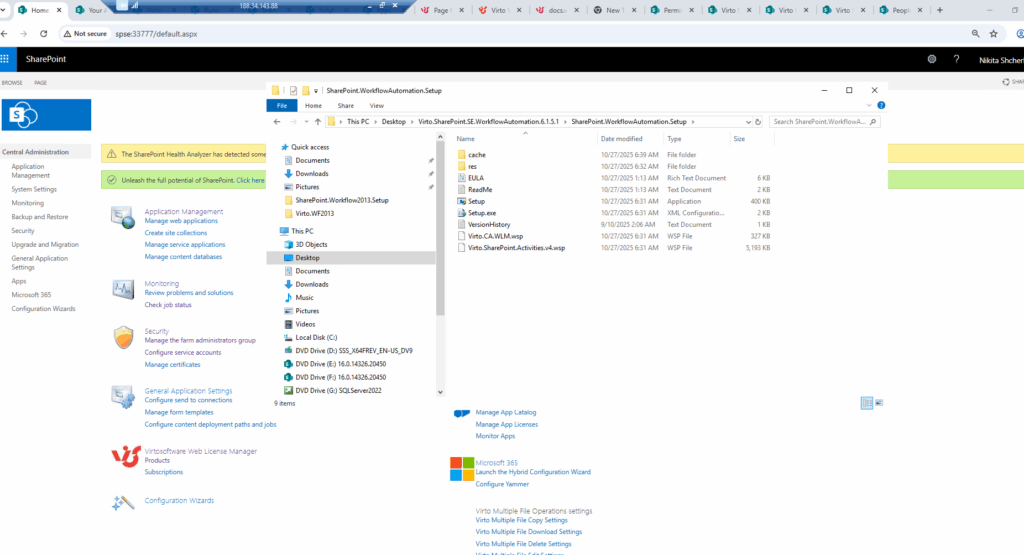Open the Explorer Share ribbon tab

pos(345,106)
